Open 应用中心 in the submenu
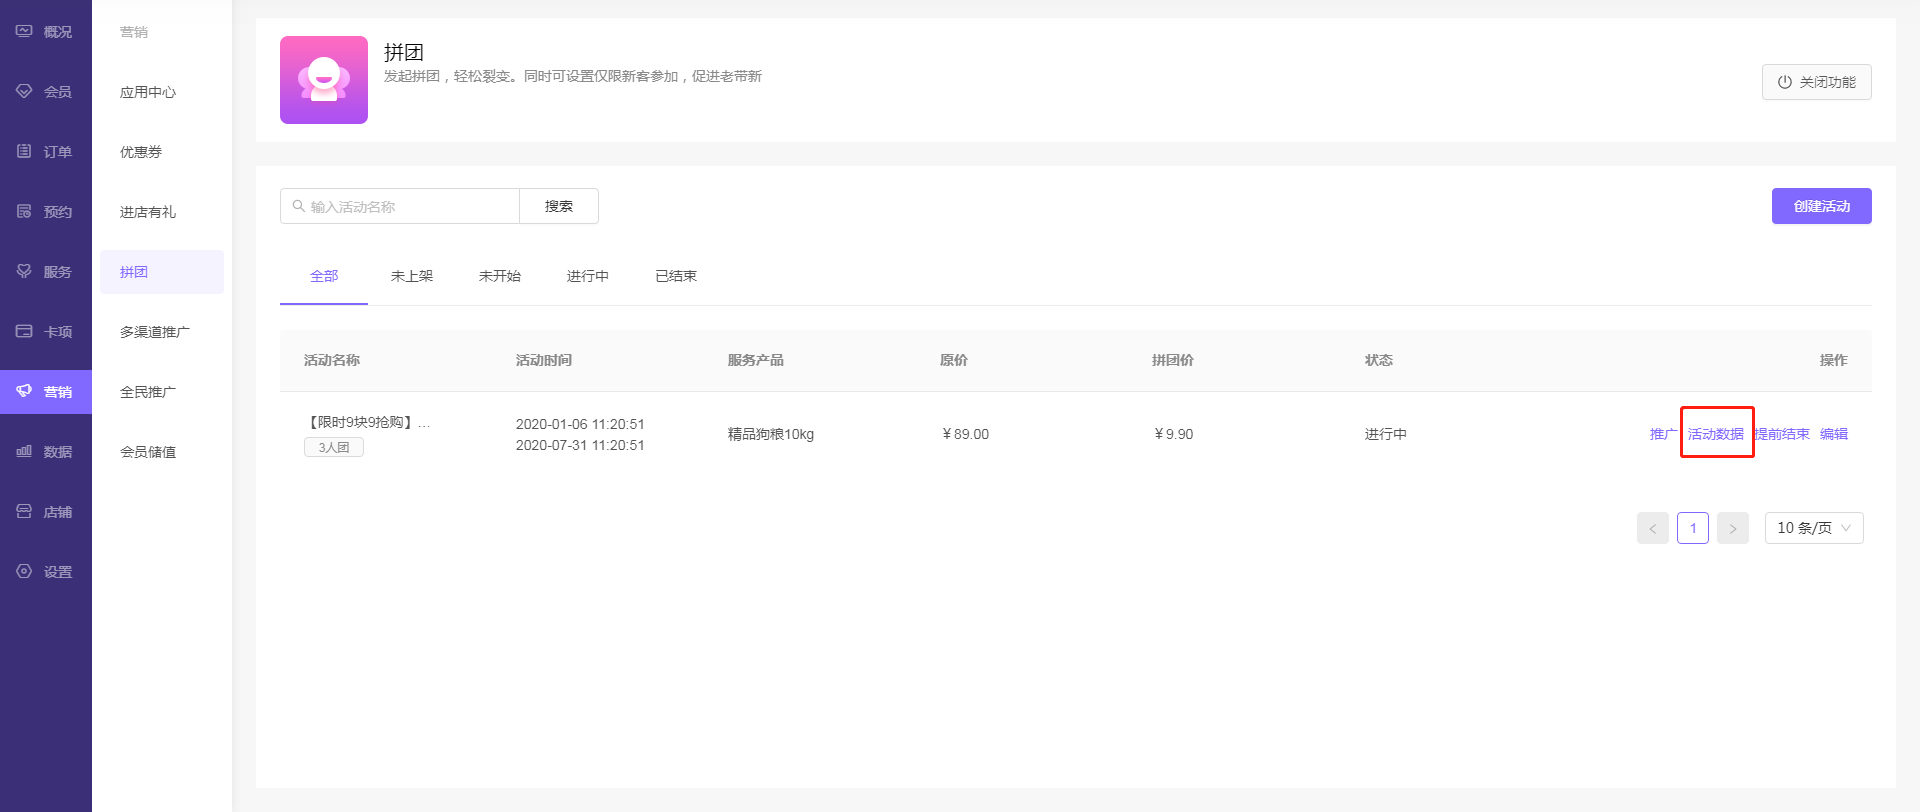This screenshot has width=1920, height=812. click(148, 92)
